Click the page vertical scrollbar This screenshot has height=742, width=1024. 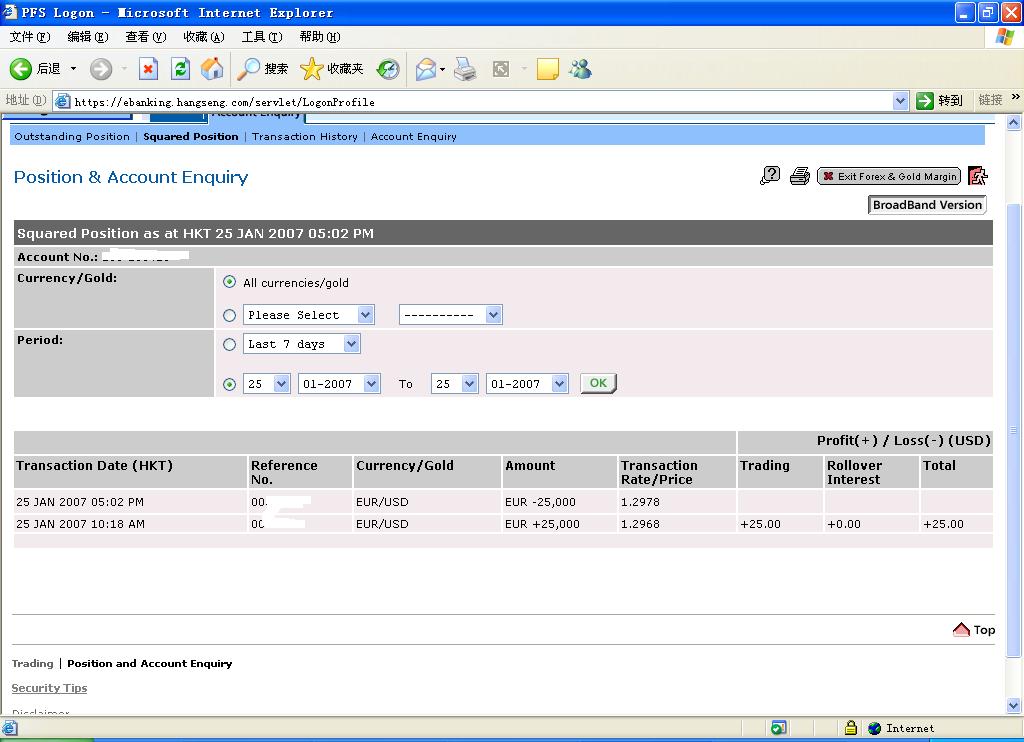(1014, 430)
